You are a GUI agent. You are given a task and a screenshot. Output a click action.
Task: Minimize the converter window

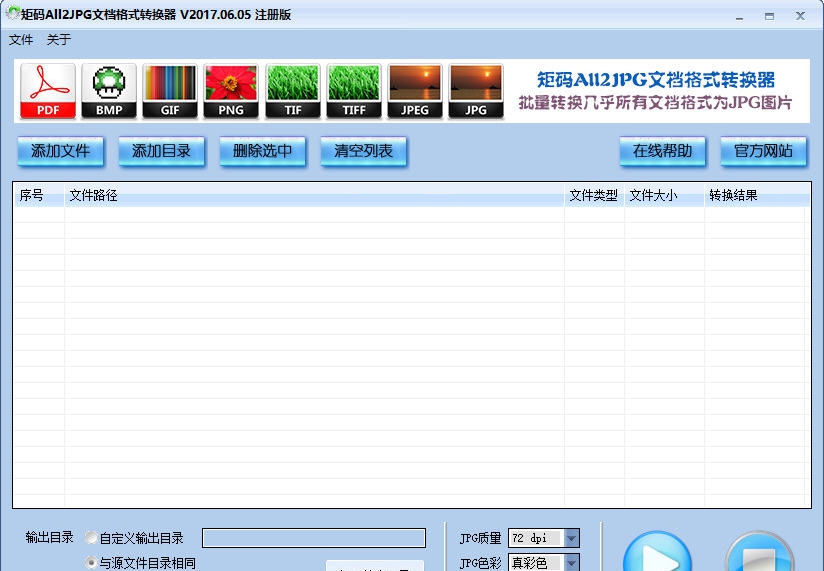click(x=739, y=16)
